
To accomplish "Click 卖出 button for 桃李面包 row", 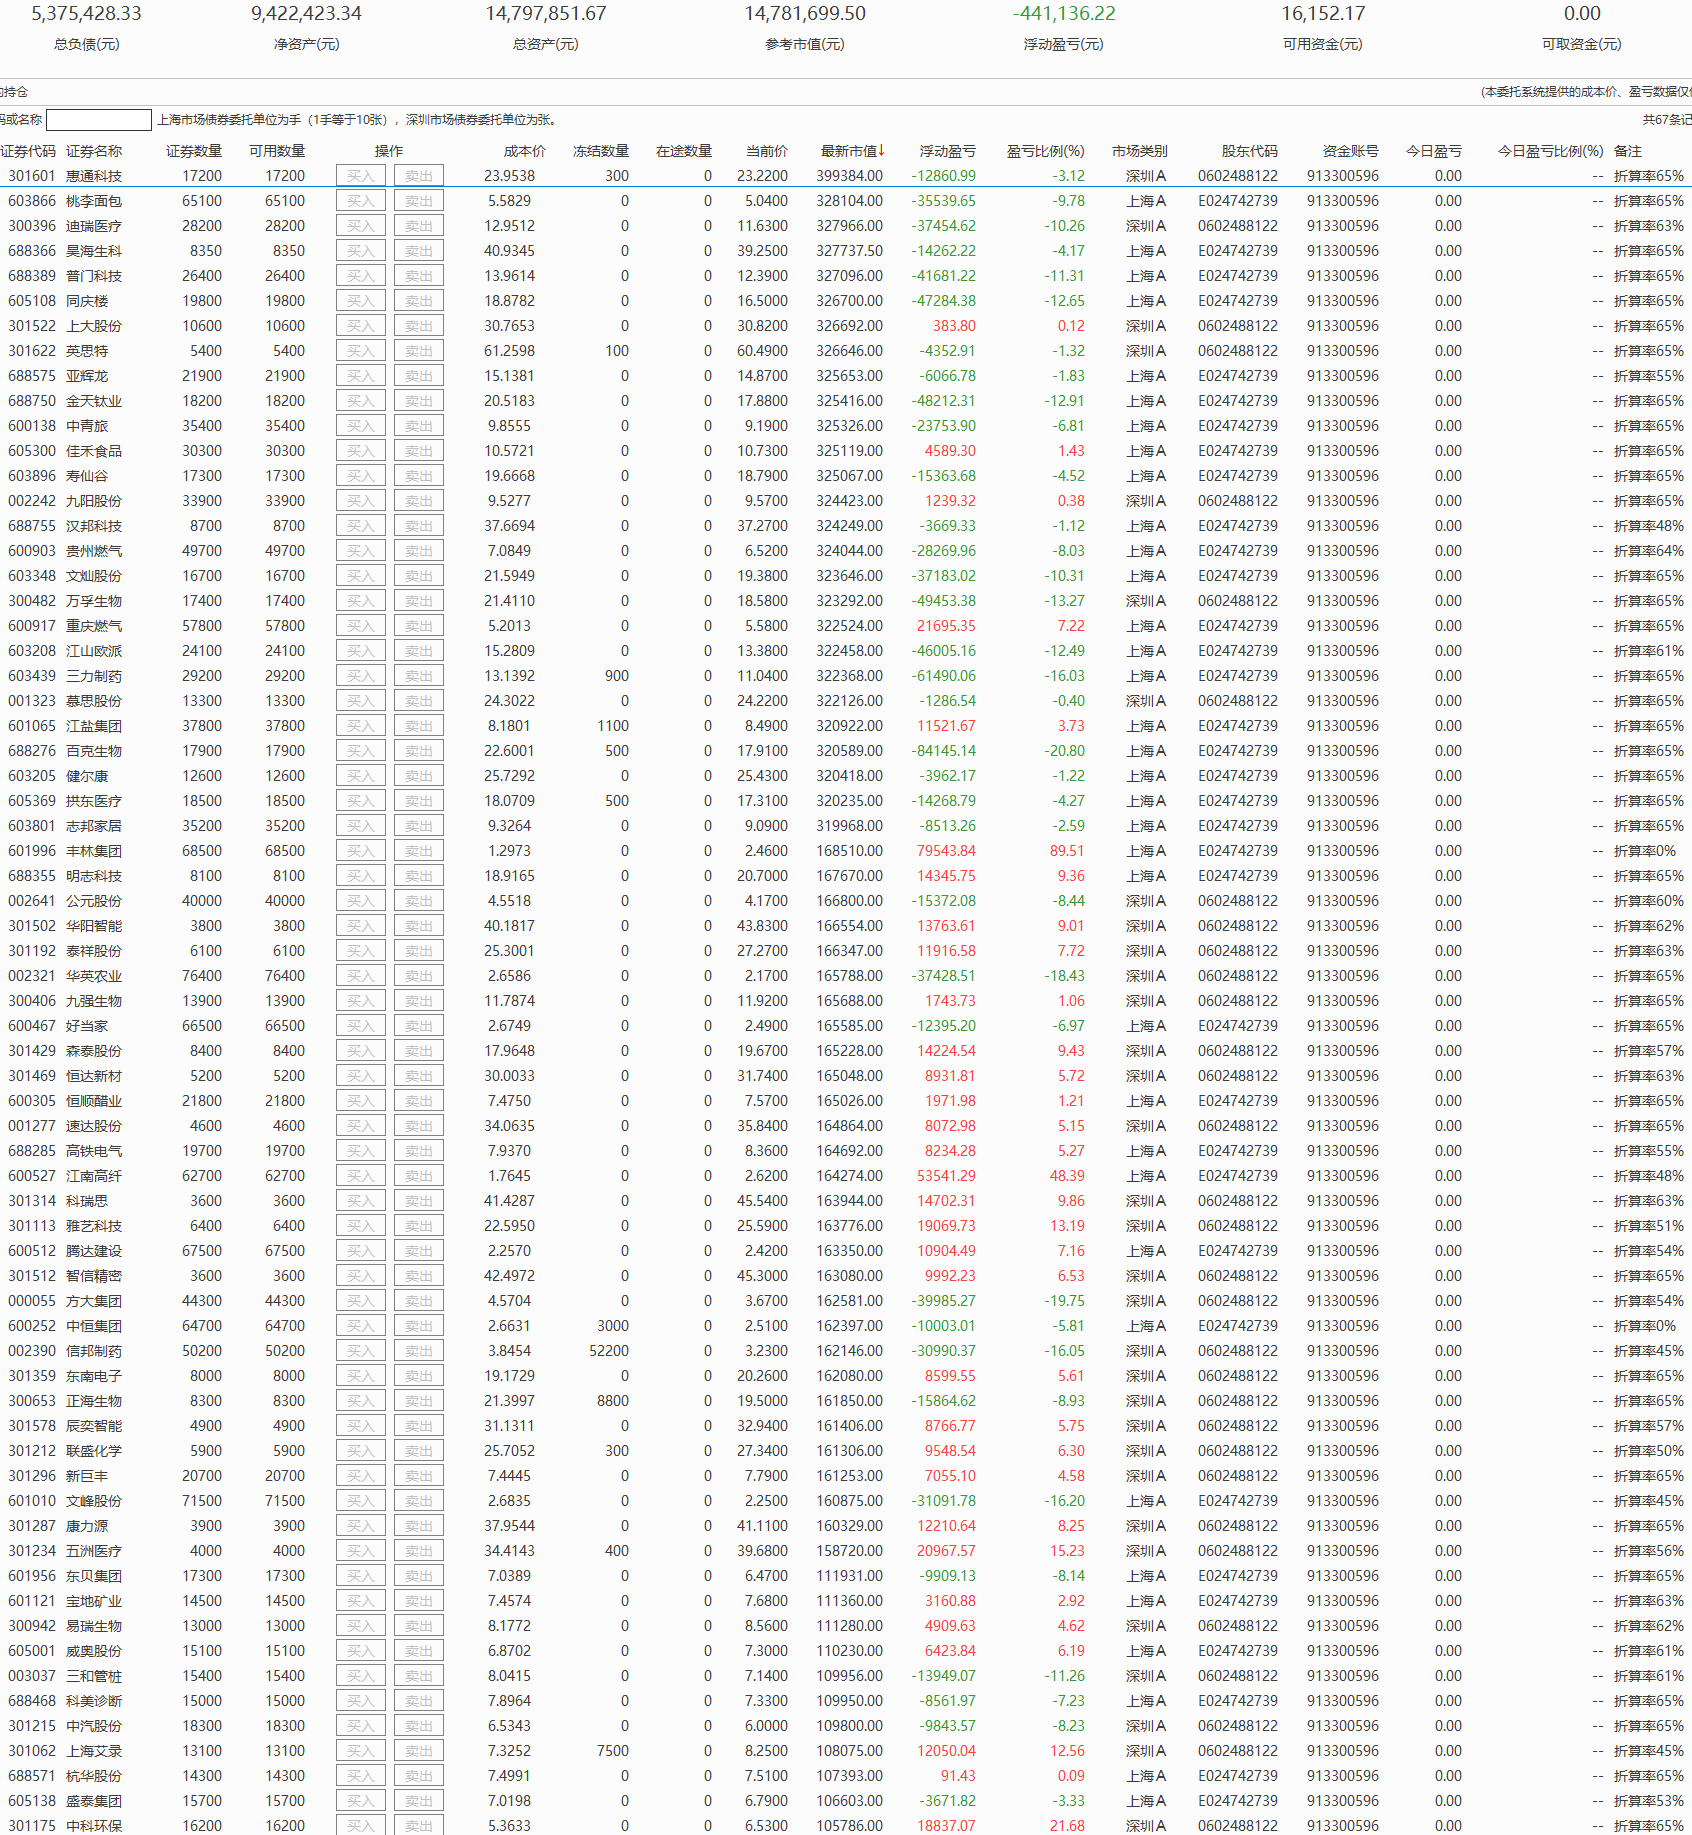I will point(418,201).
